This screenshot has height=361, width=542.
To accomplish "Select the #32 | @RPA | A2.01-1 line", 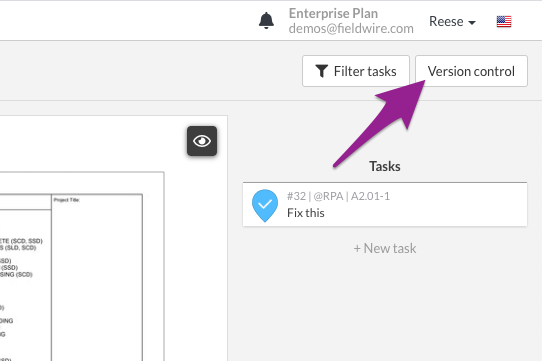I will tap(338, 196).
